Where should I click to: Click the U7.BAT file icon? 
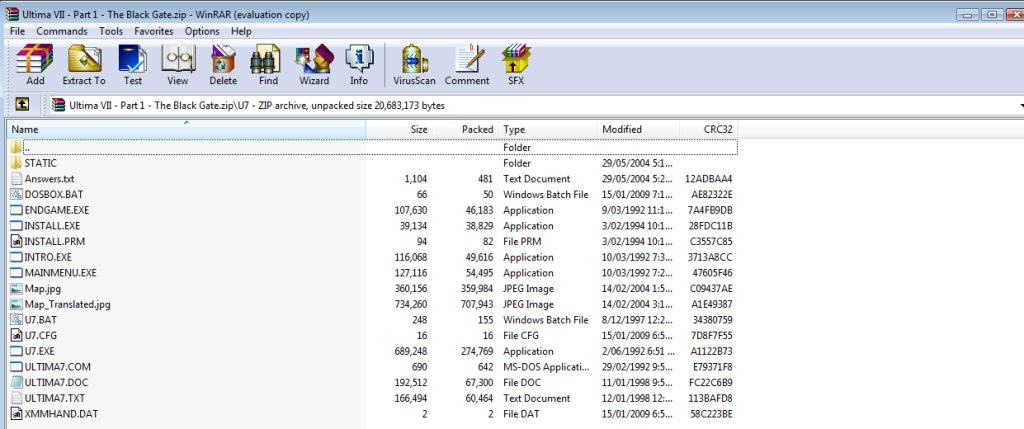point(17,320)
